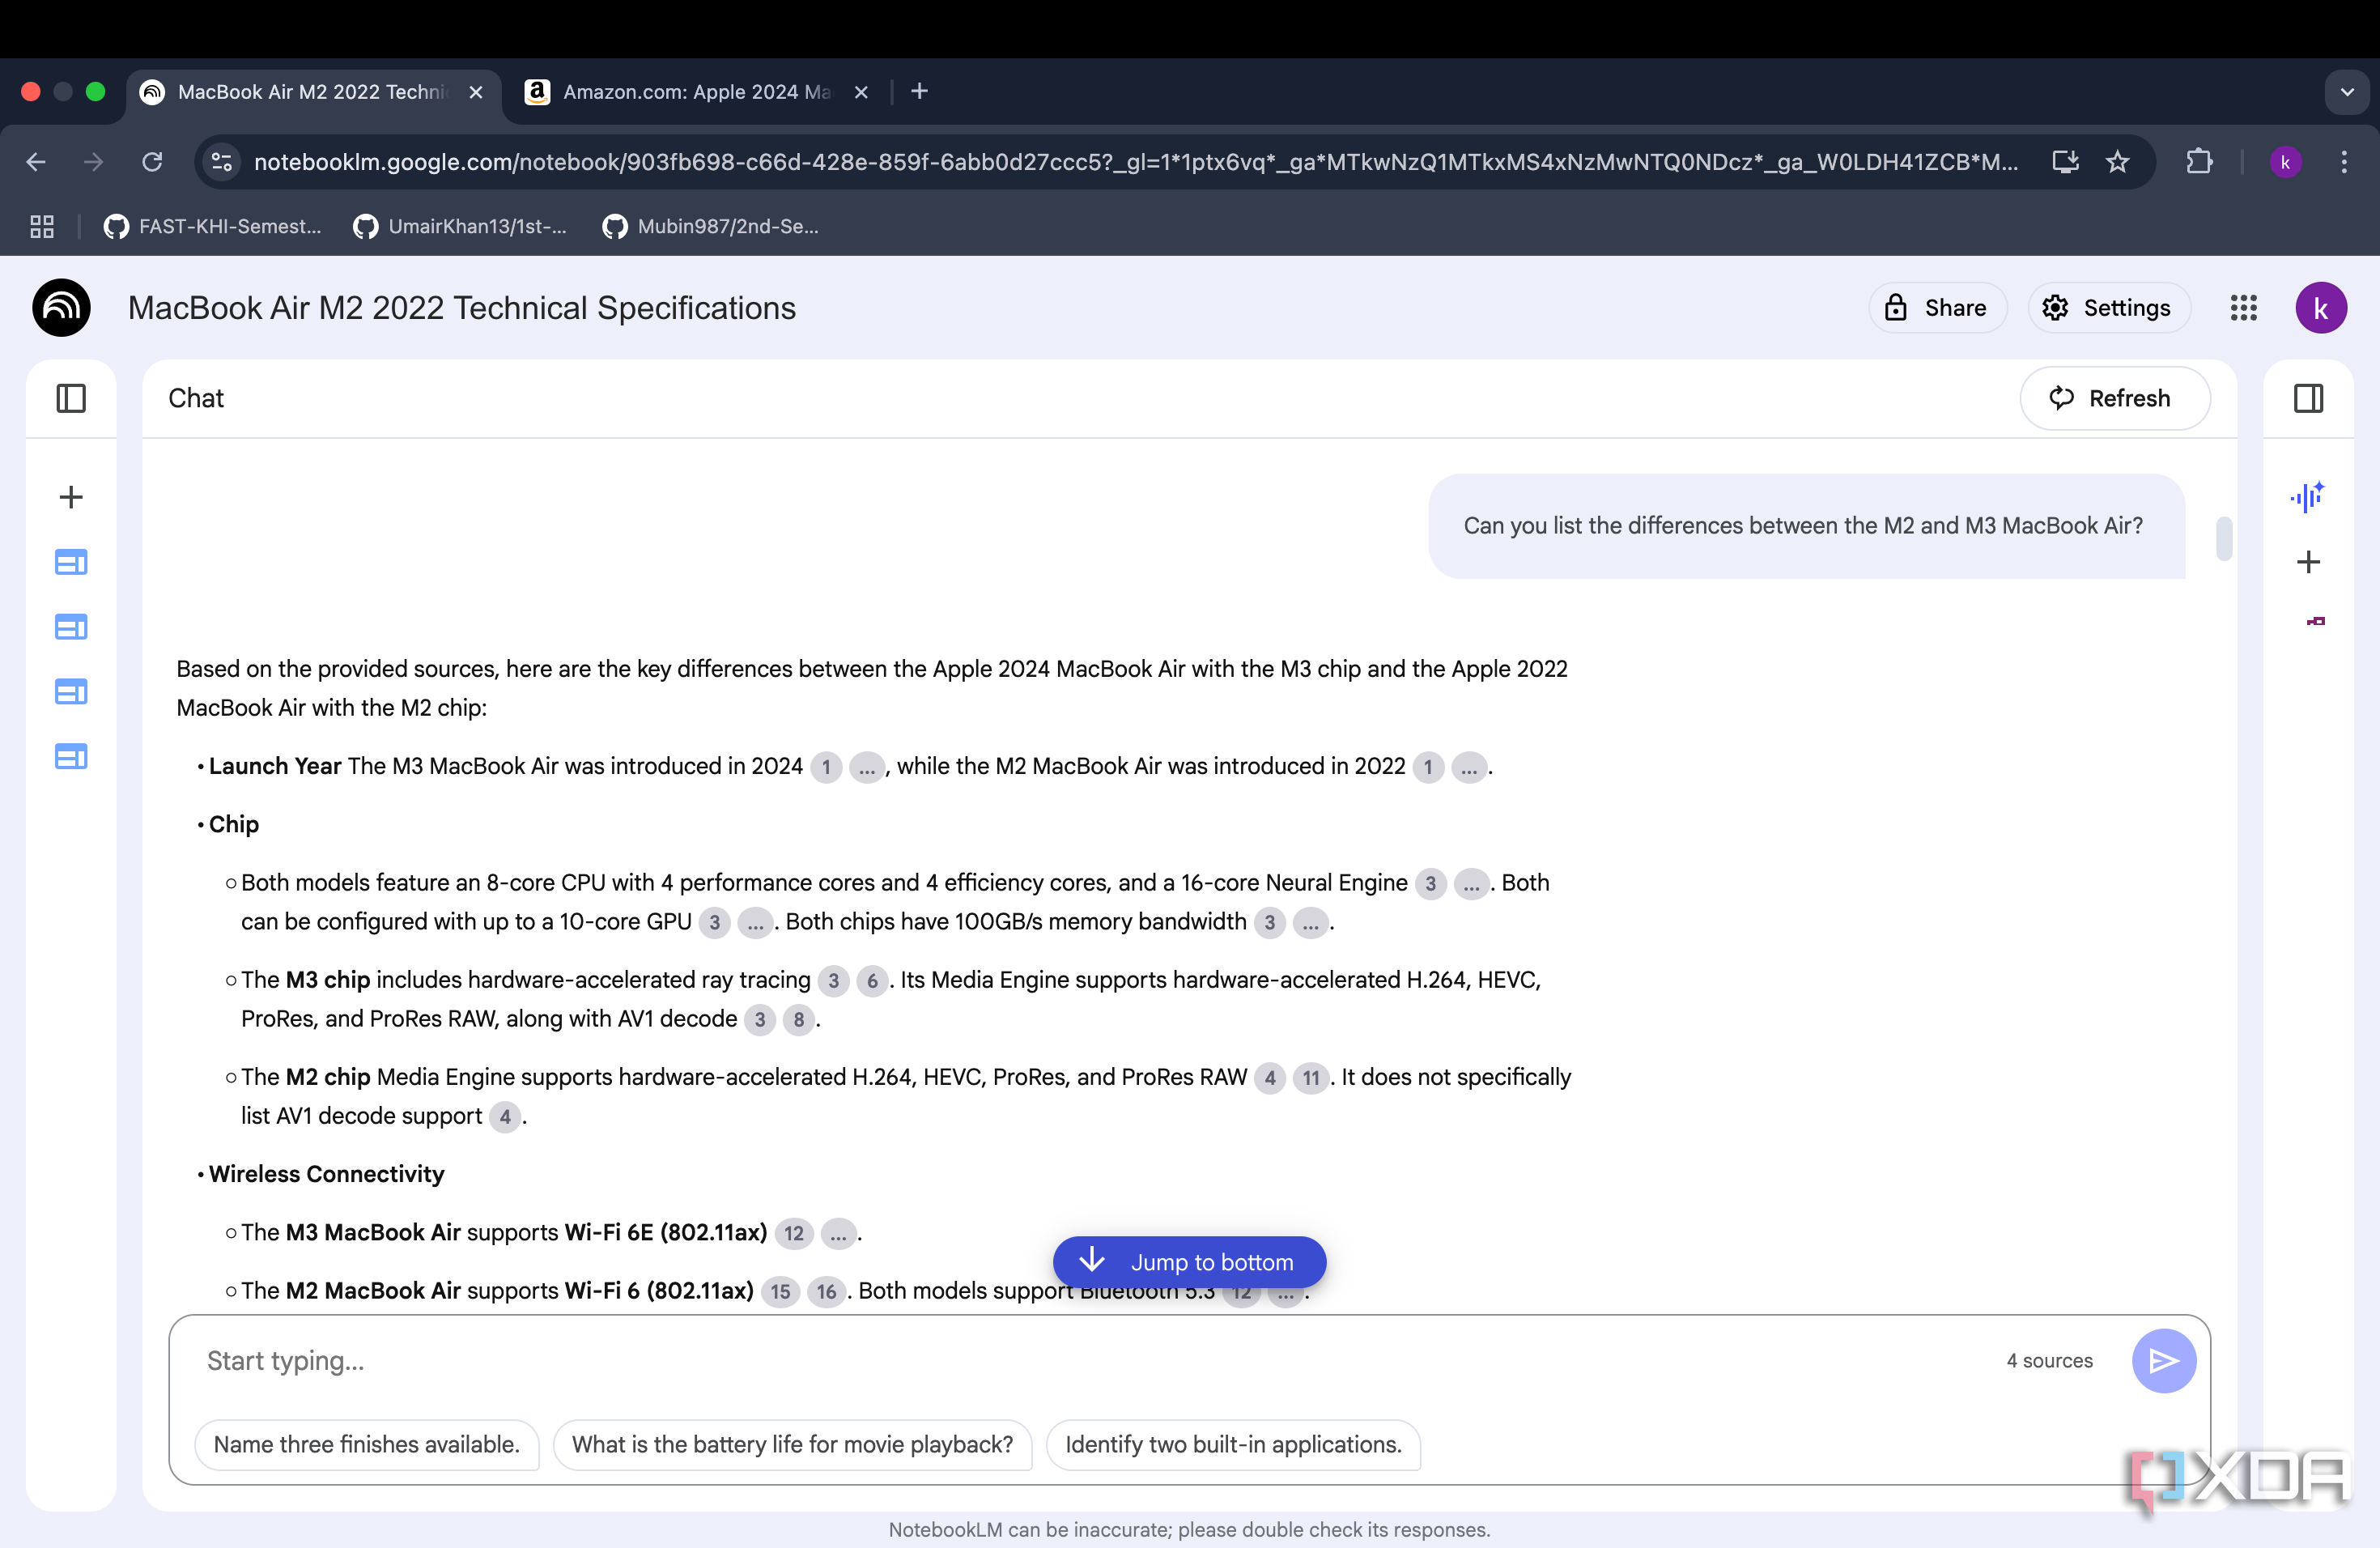
Task: Add a new source with plus icon
Action: (71, 497)
